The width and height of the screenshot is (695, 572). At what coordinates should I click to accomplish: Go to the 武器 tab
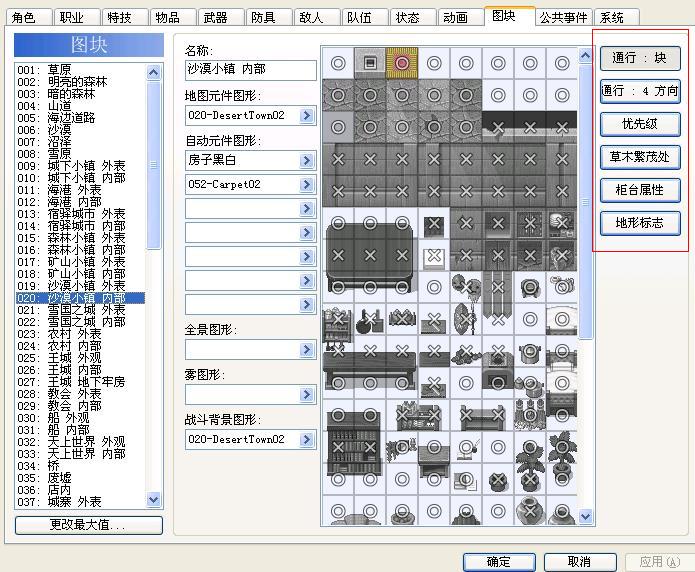[219, 17]
